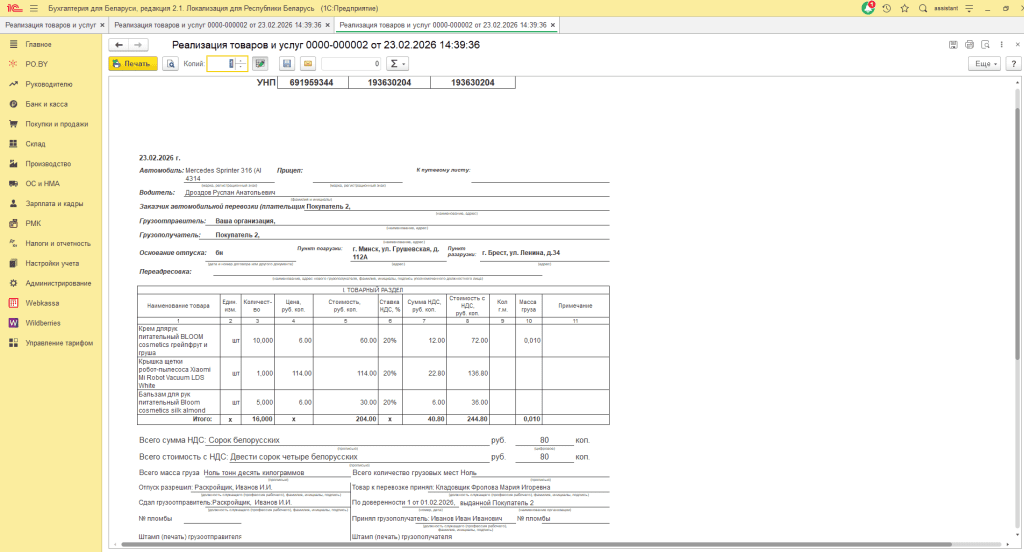This screenshot has width=1024, height=552.
Task: Expand the Sigma sum dropdown
Action: 398,63
